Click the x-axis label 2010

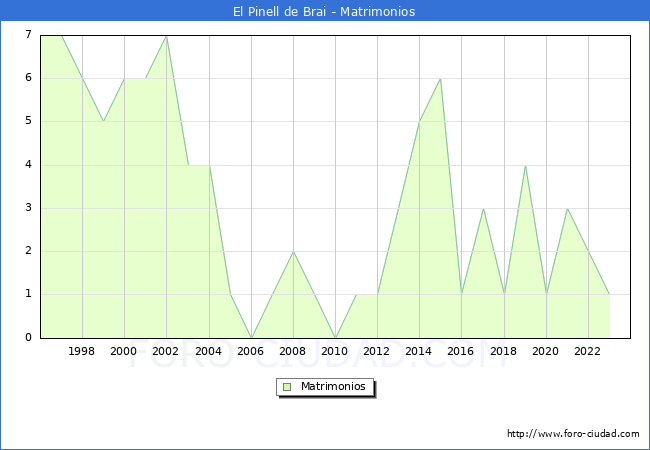pos(335,351)
